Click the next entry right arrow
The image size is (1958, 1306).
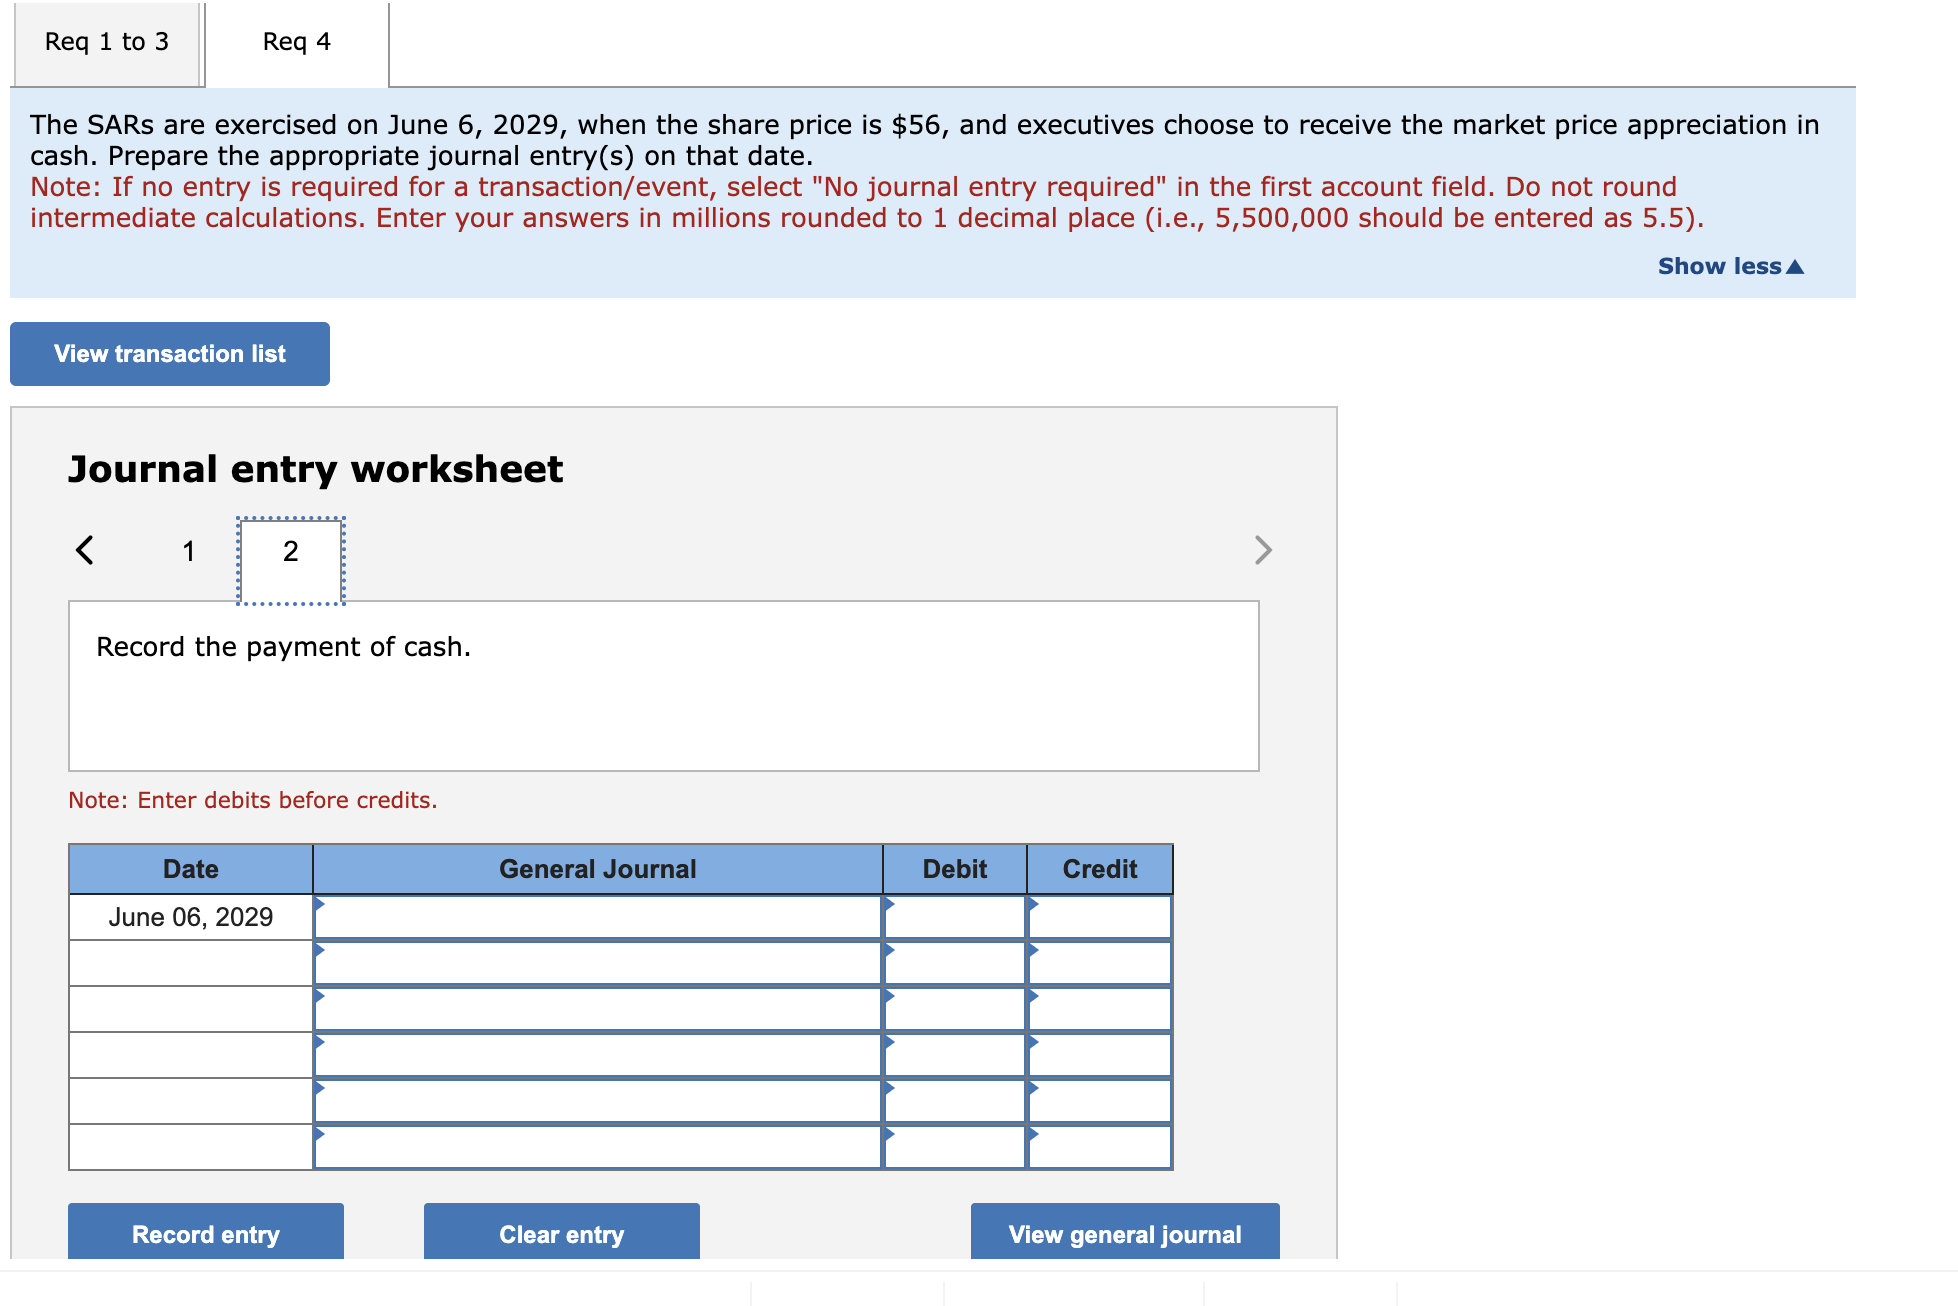pos(1263,550)
